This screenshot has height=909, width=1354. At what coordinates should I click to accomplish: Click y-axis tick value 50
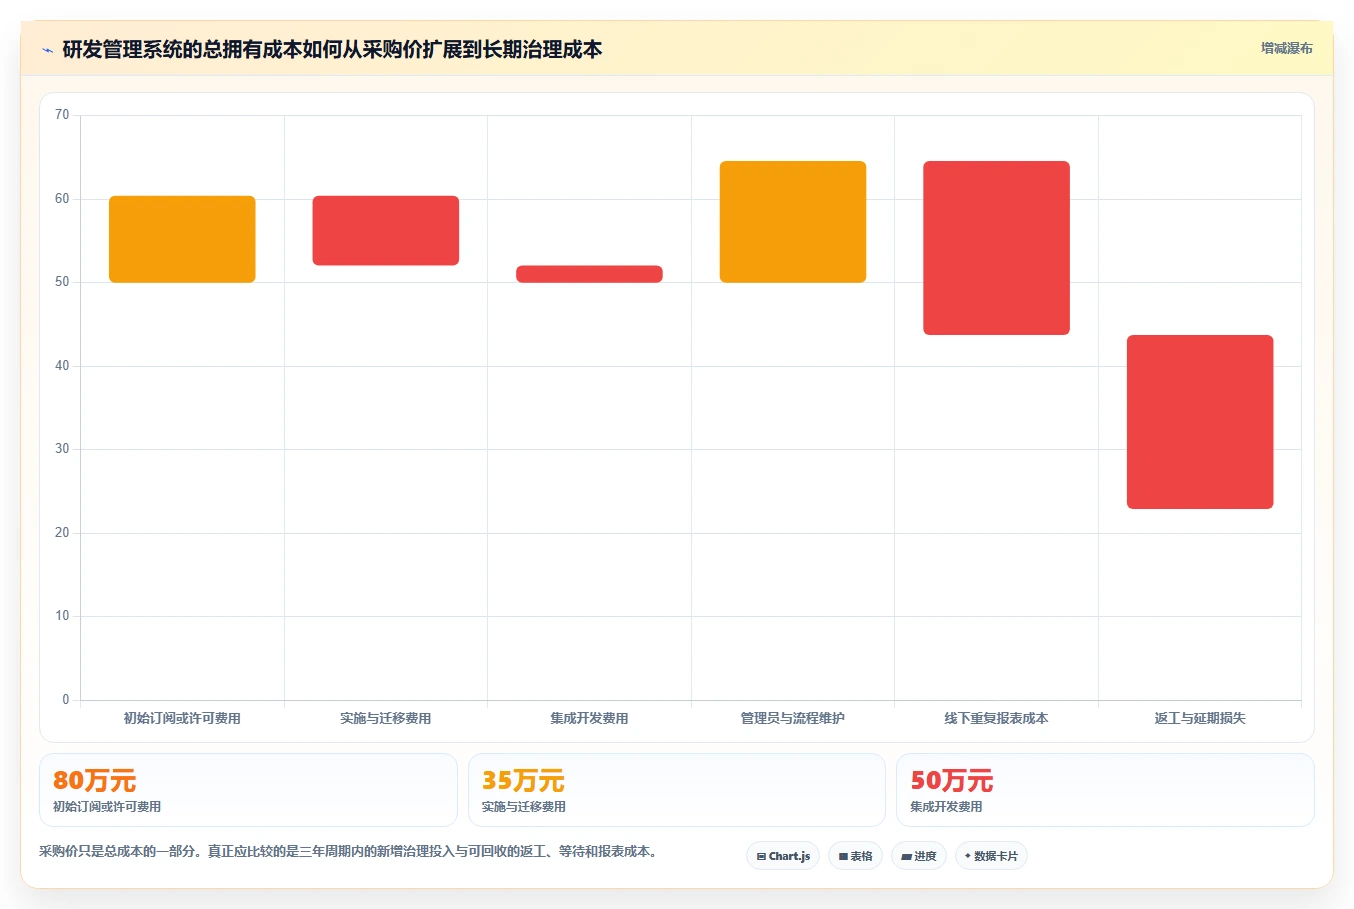tap(62, 282)
